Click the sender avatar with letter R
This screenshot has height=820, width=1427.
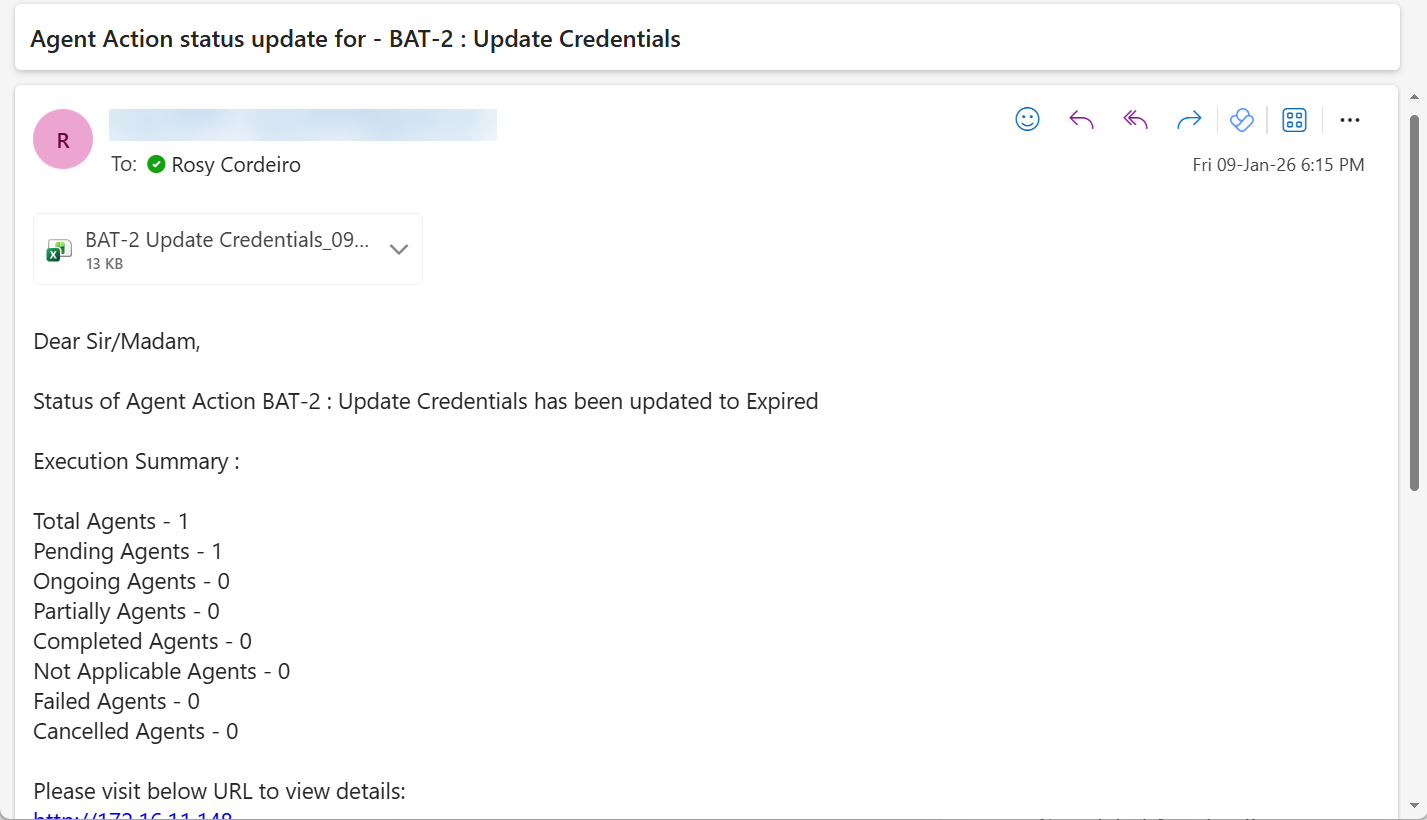[63, 139]
